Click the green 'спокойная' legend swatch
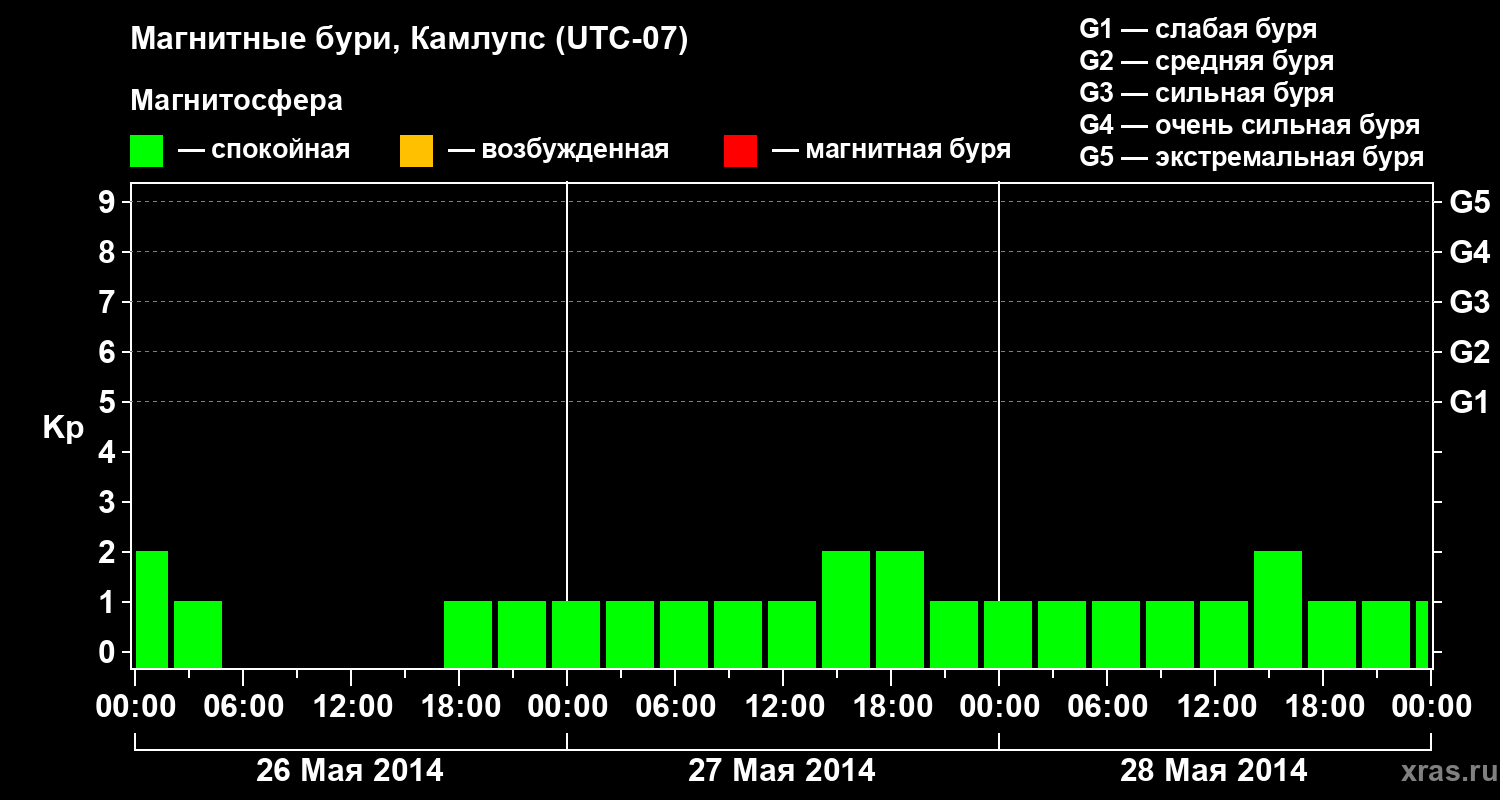Screen dimensions: 1500x800 coord(146,151)
